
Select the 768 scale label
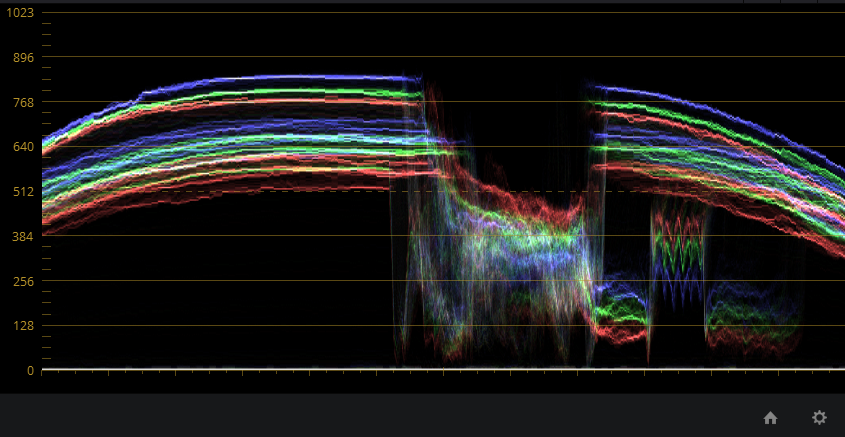(x=23, y=102)
